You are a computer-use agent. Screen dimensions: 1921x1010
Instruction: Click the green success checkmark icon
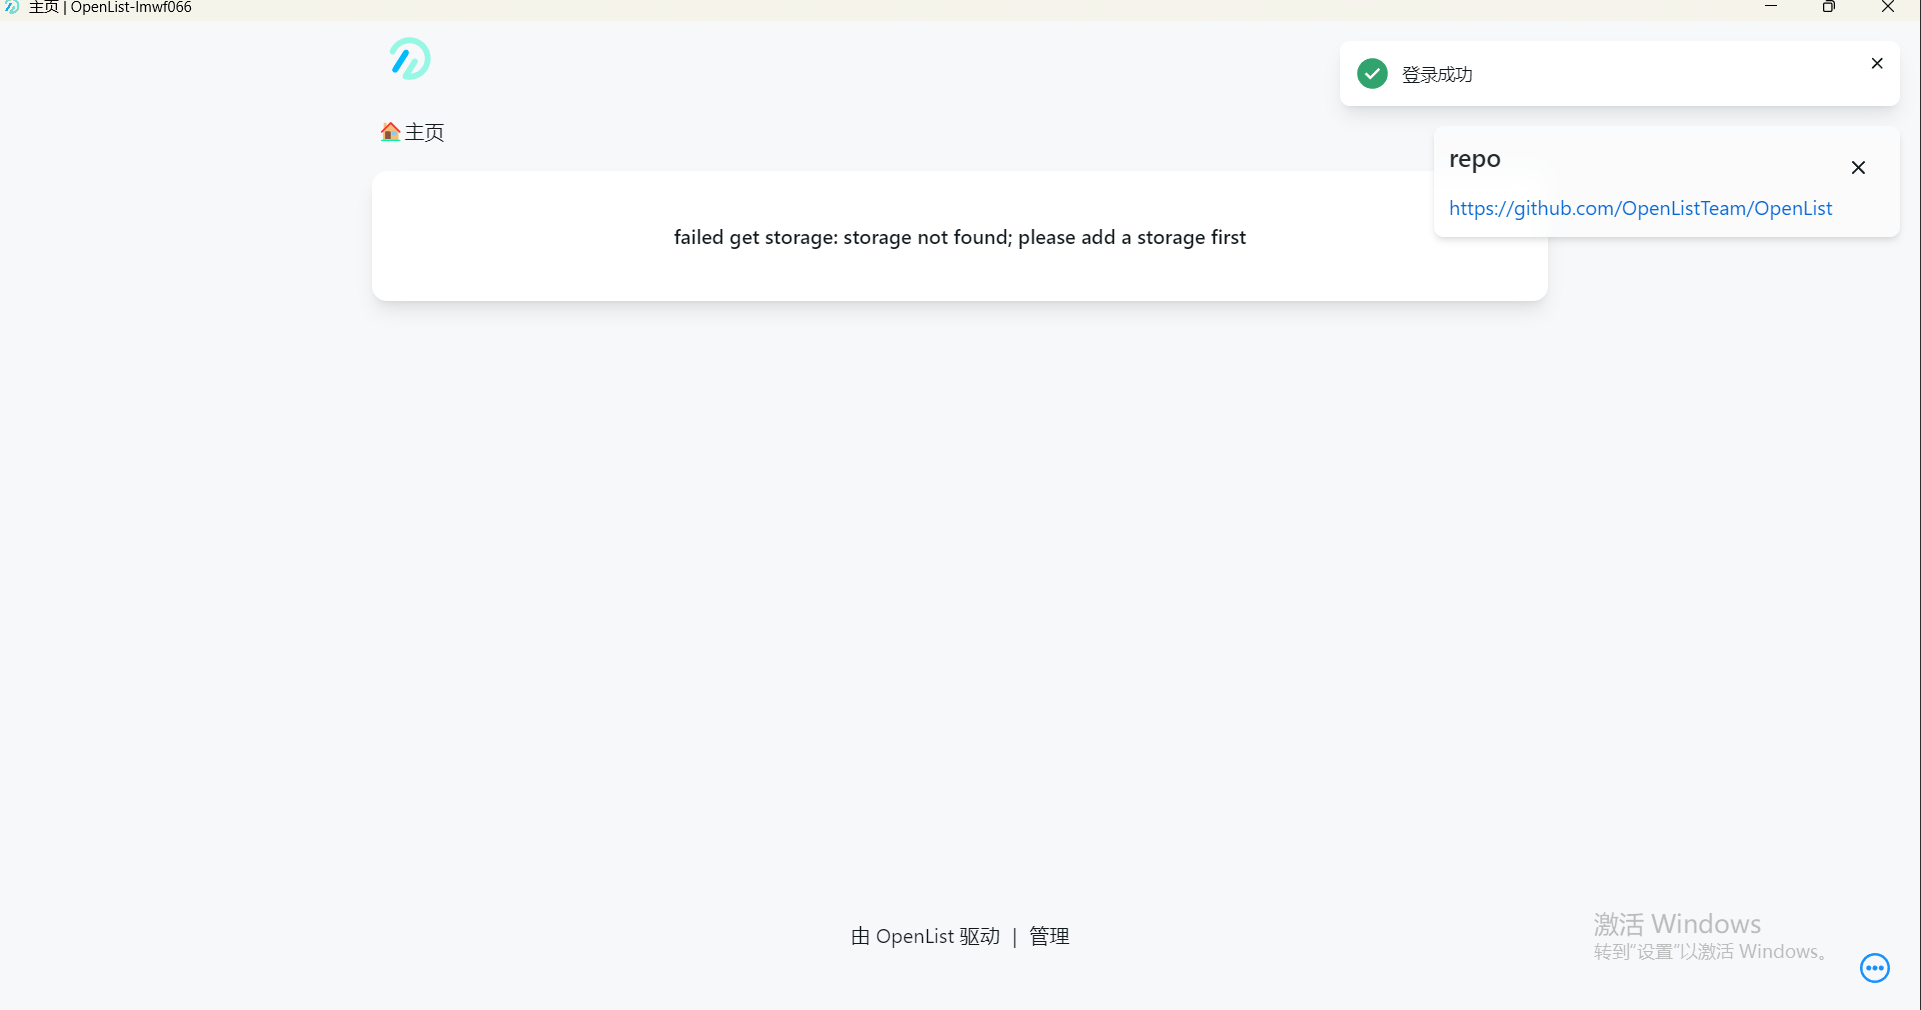[1372, 73]
